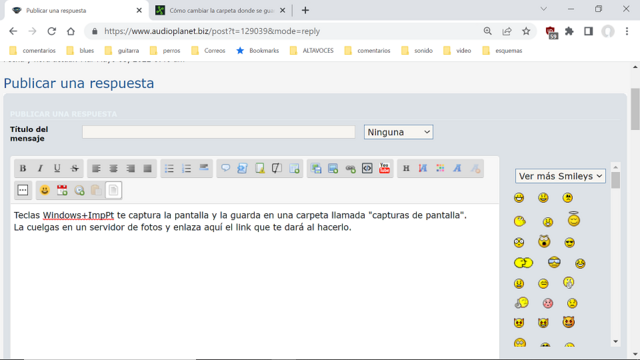640x360 pixels.
Task: Insert the sunglasses cool smiley
Action: (569, 243)
